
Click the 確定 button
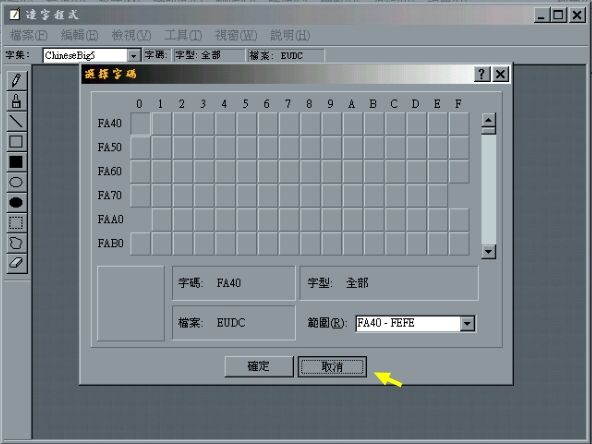pos(259,366)
